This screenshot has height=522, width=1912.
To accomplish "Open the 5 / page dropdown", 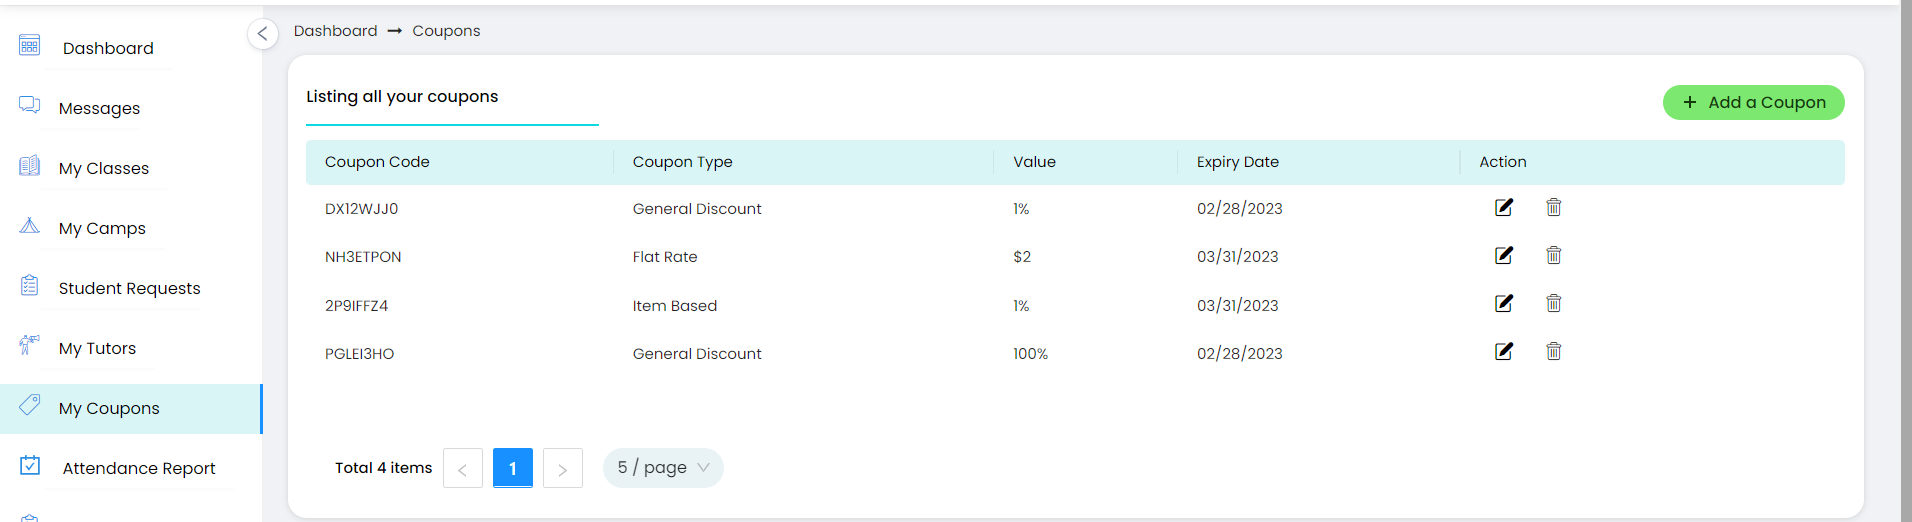I will [663, 468].
